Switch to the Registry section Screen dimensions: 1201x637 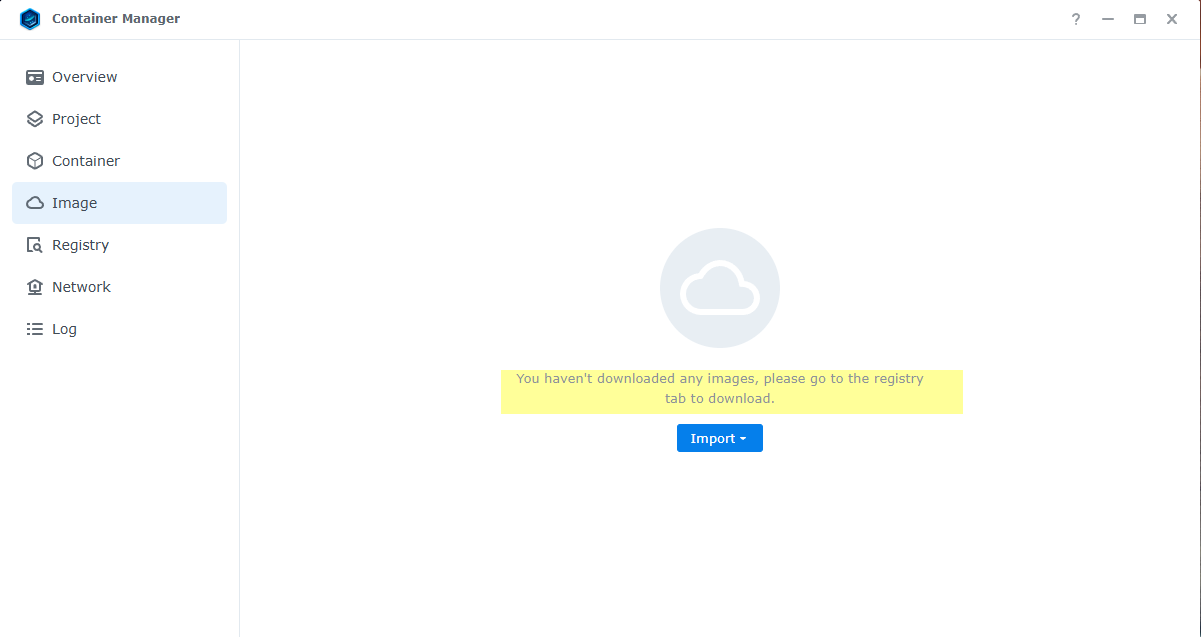[x=80, y=245]
